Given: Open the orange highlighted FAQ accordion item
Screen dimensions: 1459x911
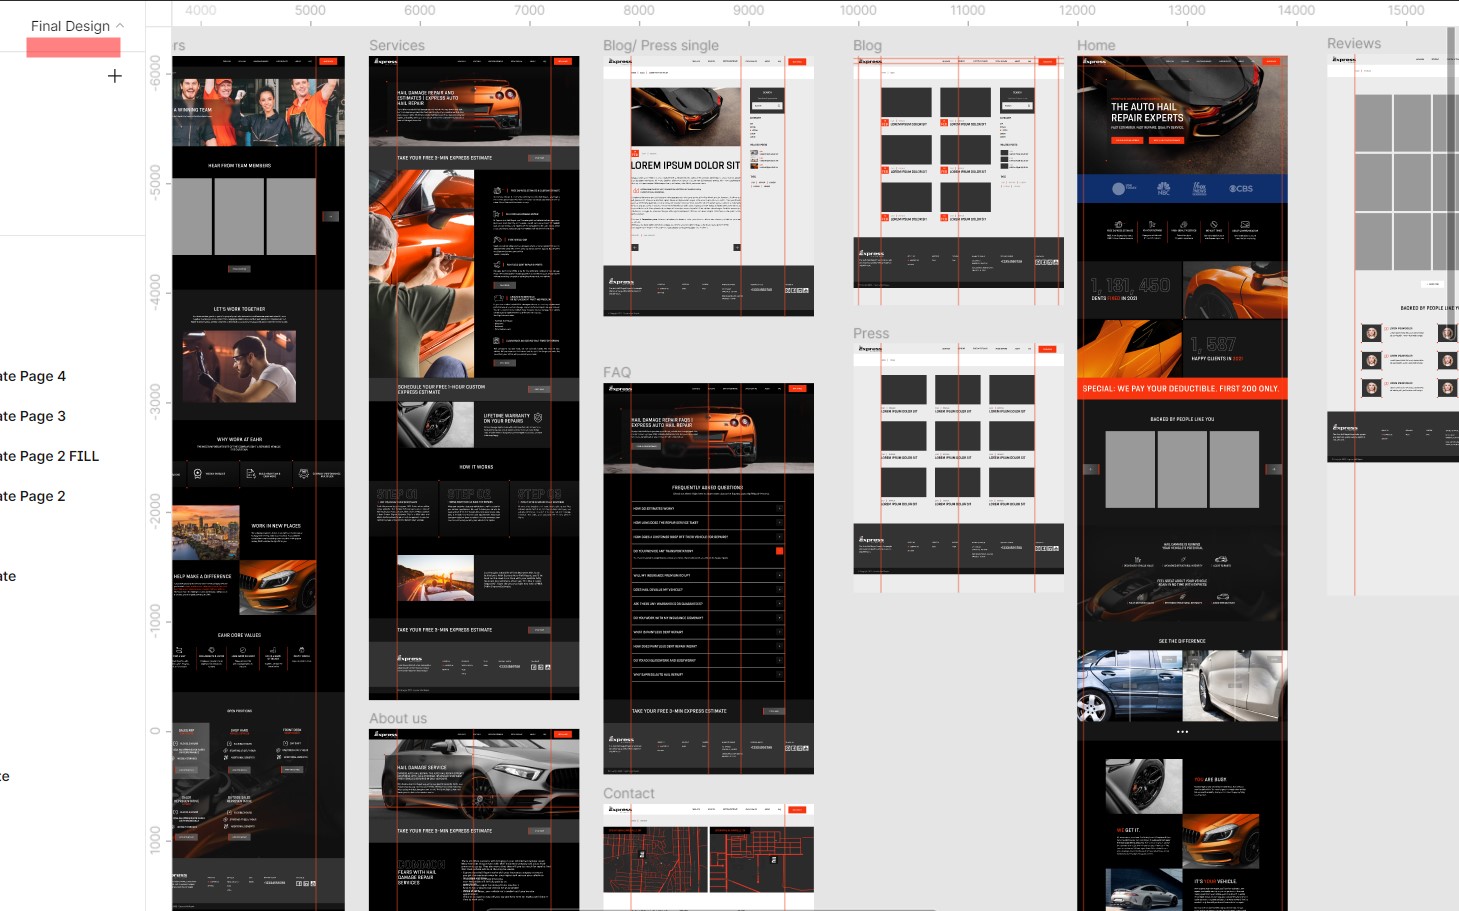Looking at the screenshot, I should tap(779, 551).
